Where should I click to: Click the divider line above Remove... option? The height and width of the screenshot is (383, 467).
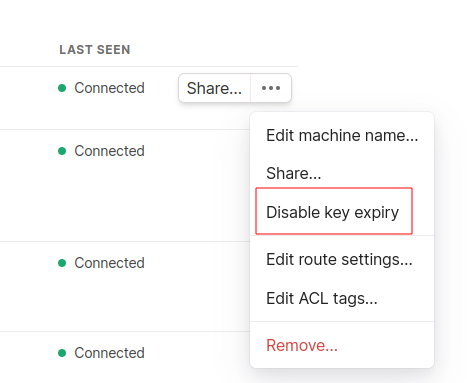point(342,322)
